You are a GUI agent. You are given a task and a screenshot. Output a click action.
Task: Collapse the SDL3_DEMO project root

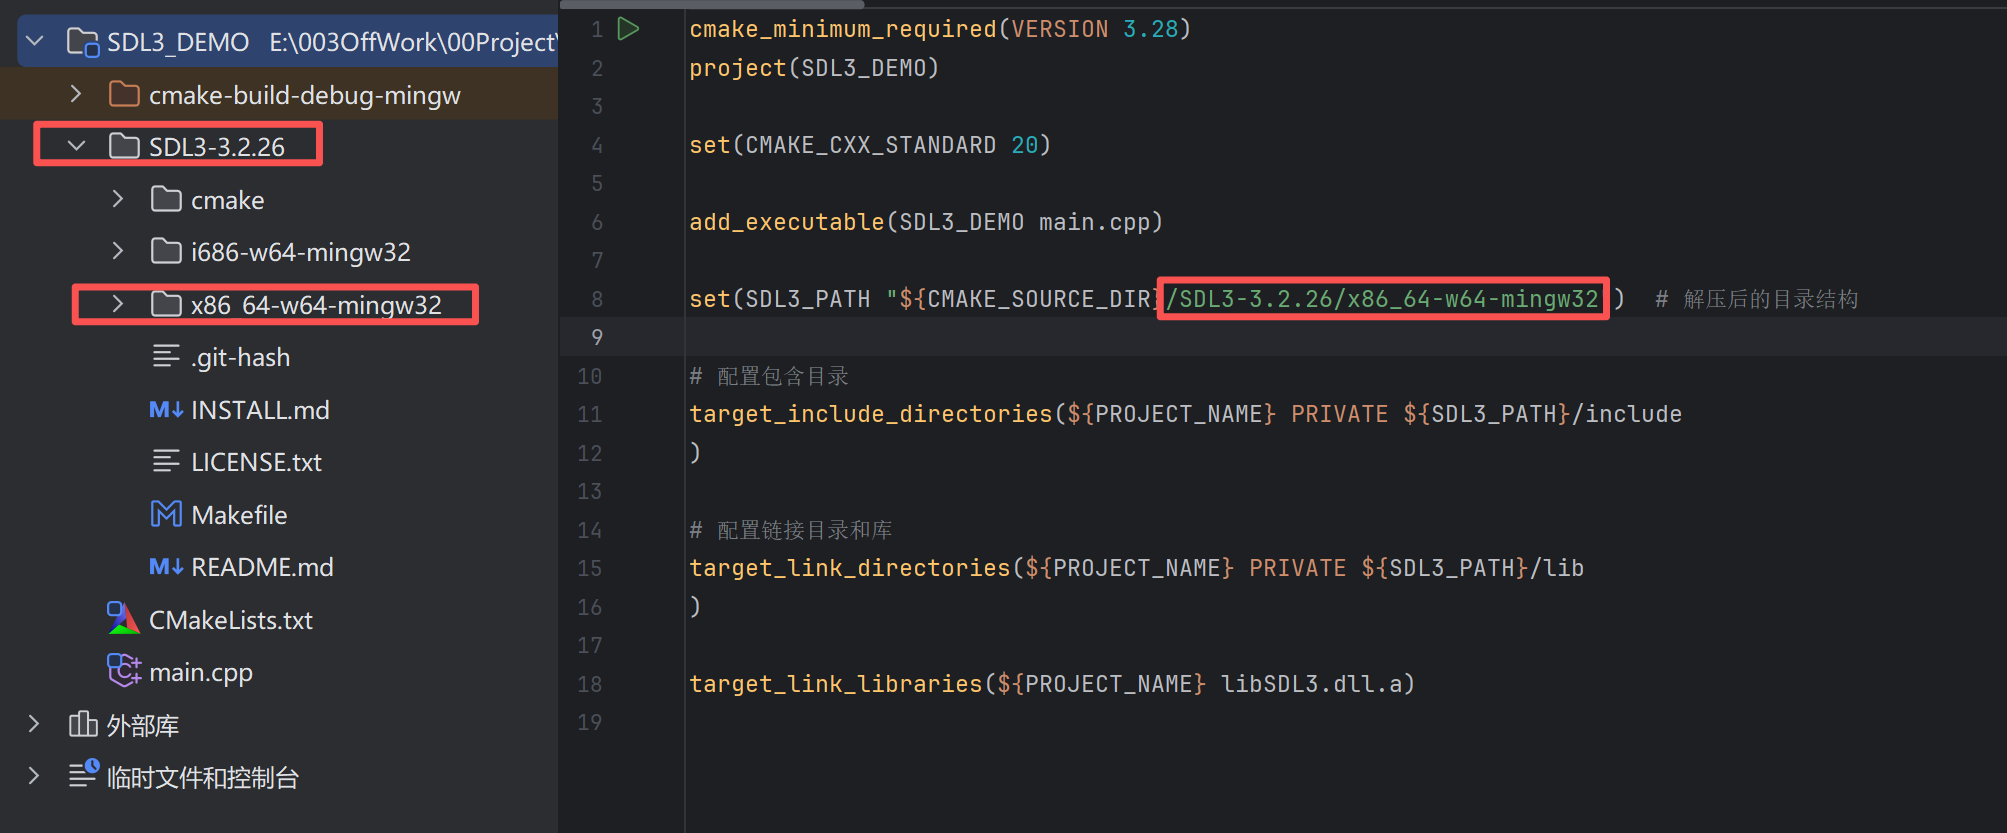(x=35, y=41)
